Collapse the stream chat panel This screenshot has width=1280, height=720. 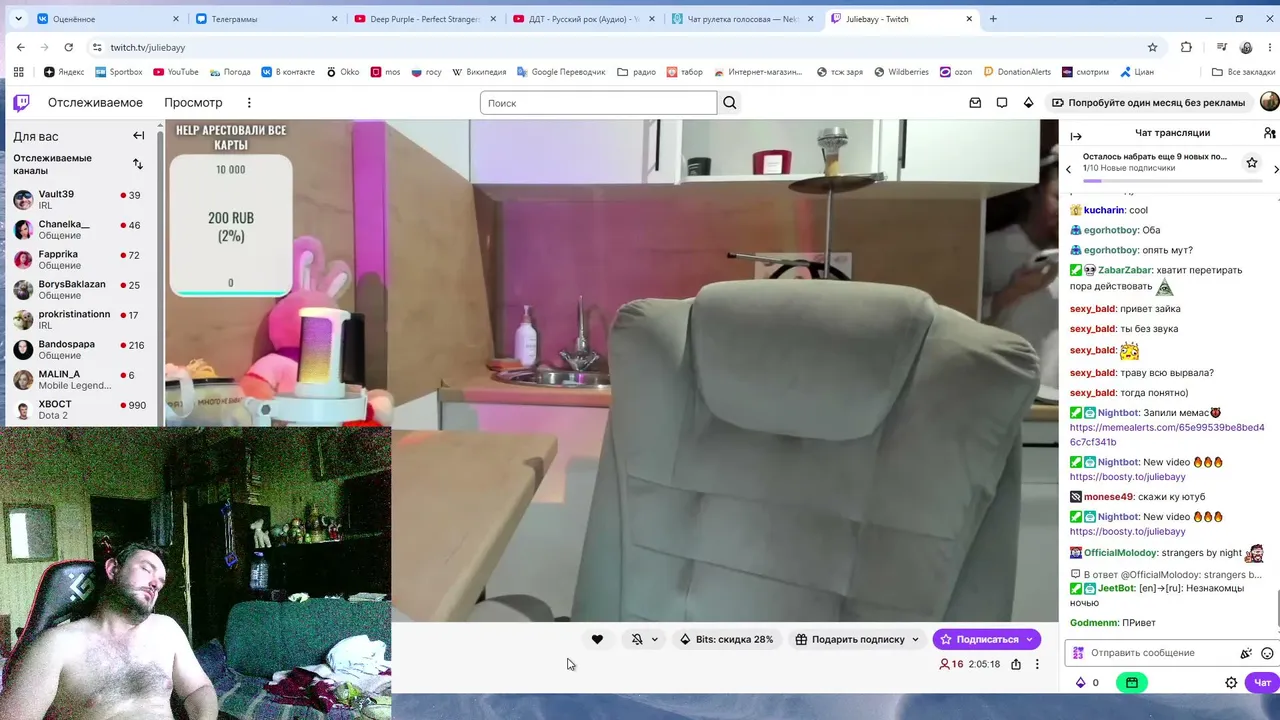click(1076, 136)
